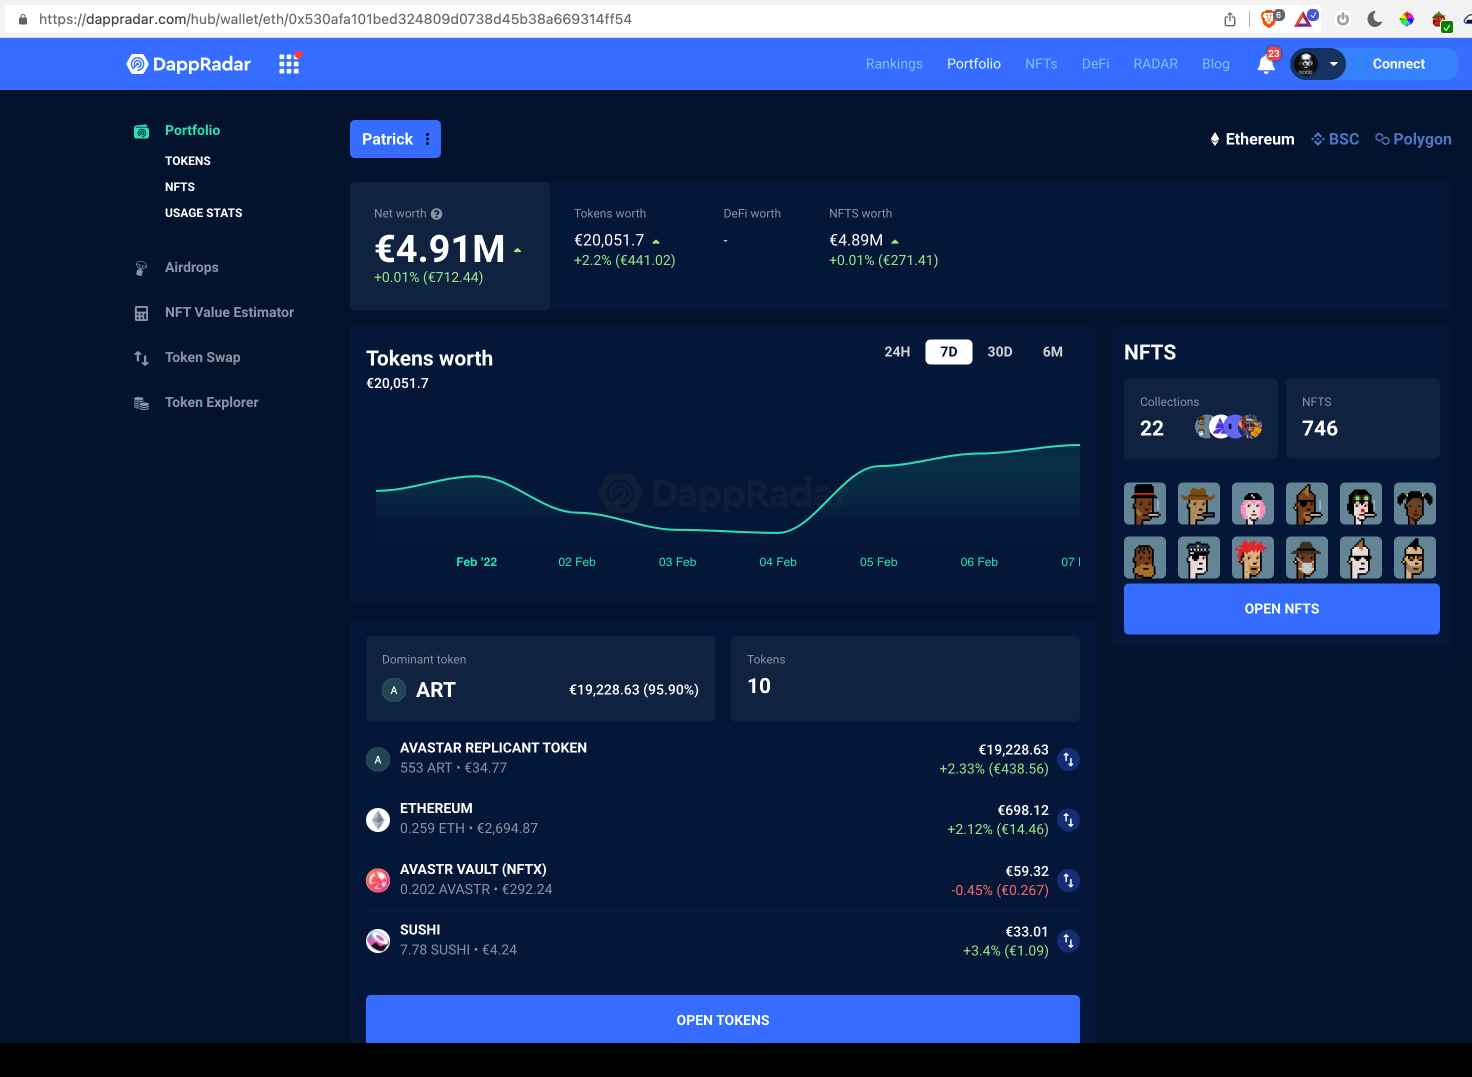Viewport: 1472px width, 1077px height.
Task: Click the Brave shield icon
Action: pos(1270,19)
